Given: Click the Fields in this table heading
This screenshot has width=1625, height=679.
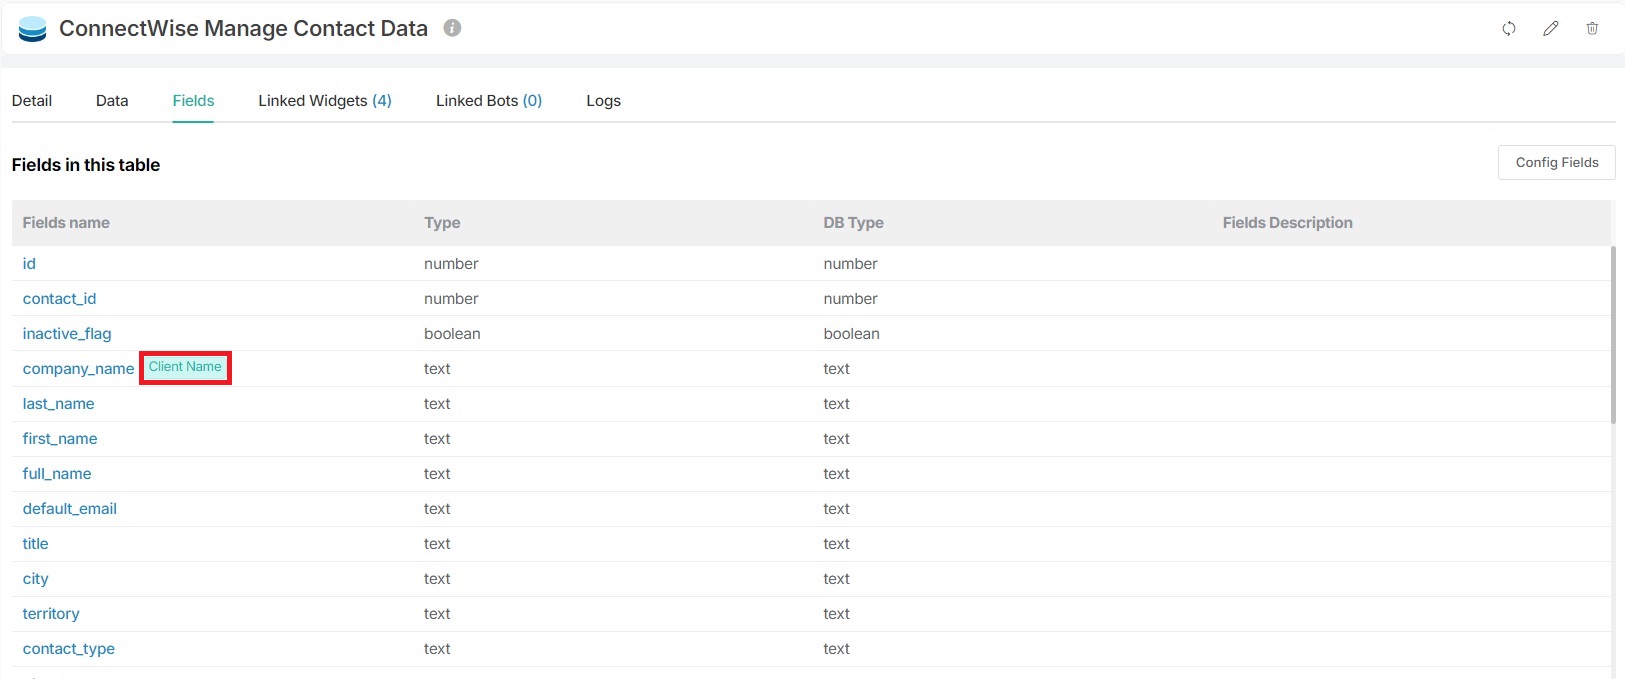Looking at the screenshot, I should (86, 164).
